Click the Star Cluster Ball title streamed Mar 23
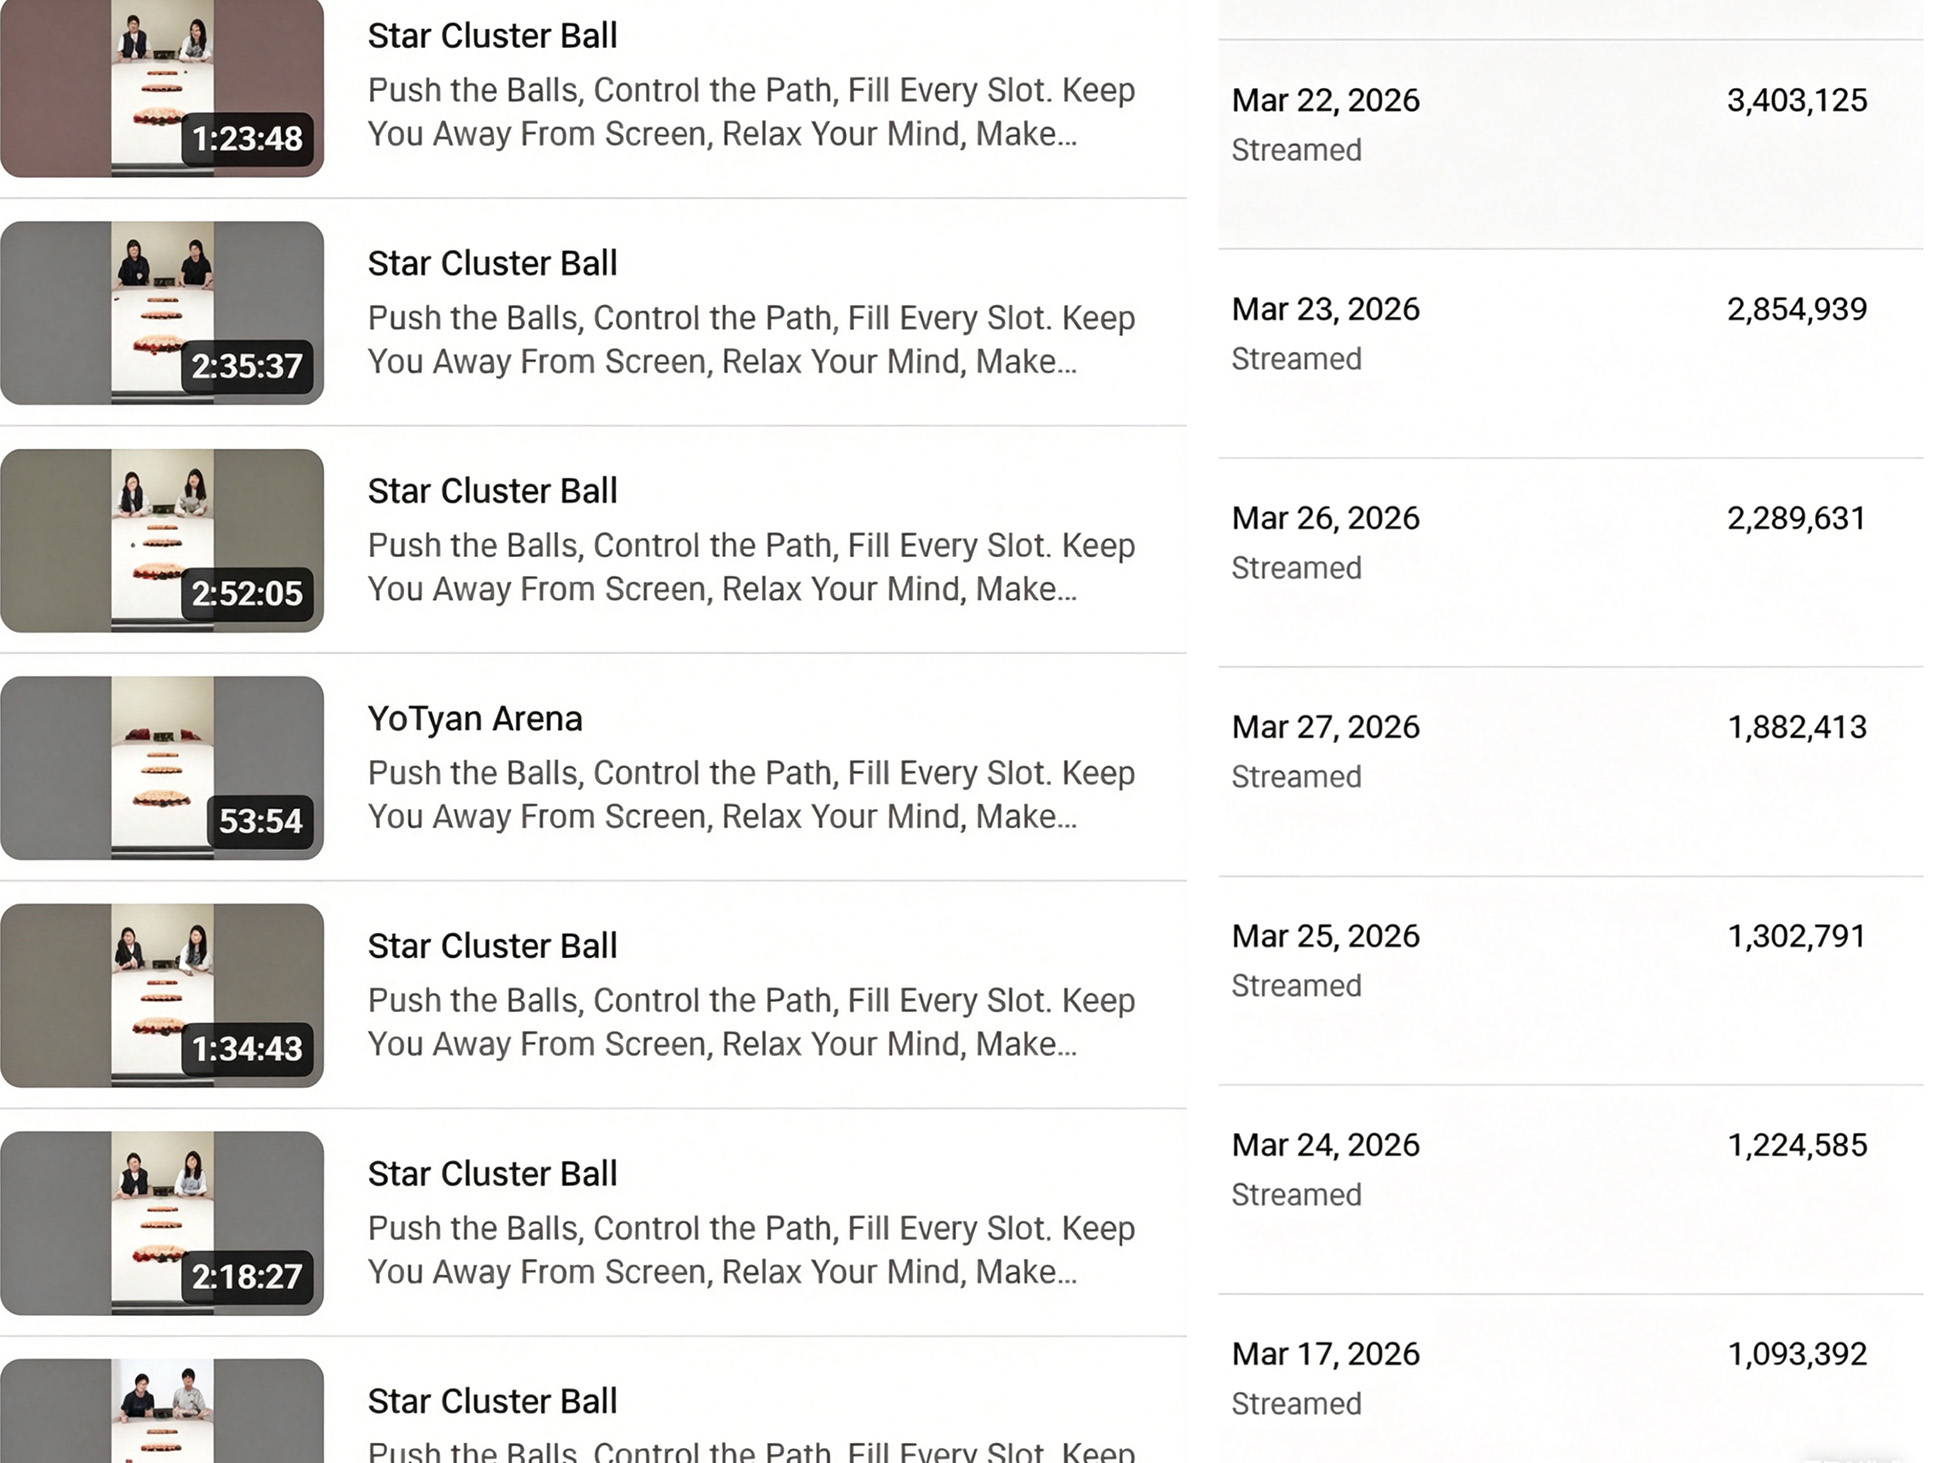Viewport: 1950px width, 1463px height. click(492, 264)
